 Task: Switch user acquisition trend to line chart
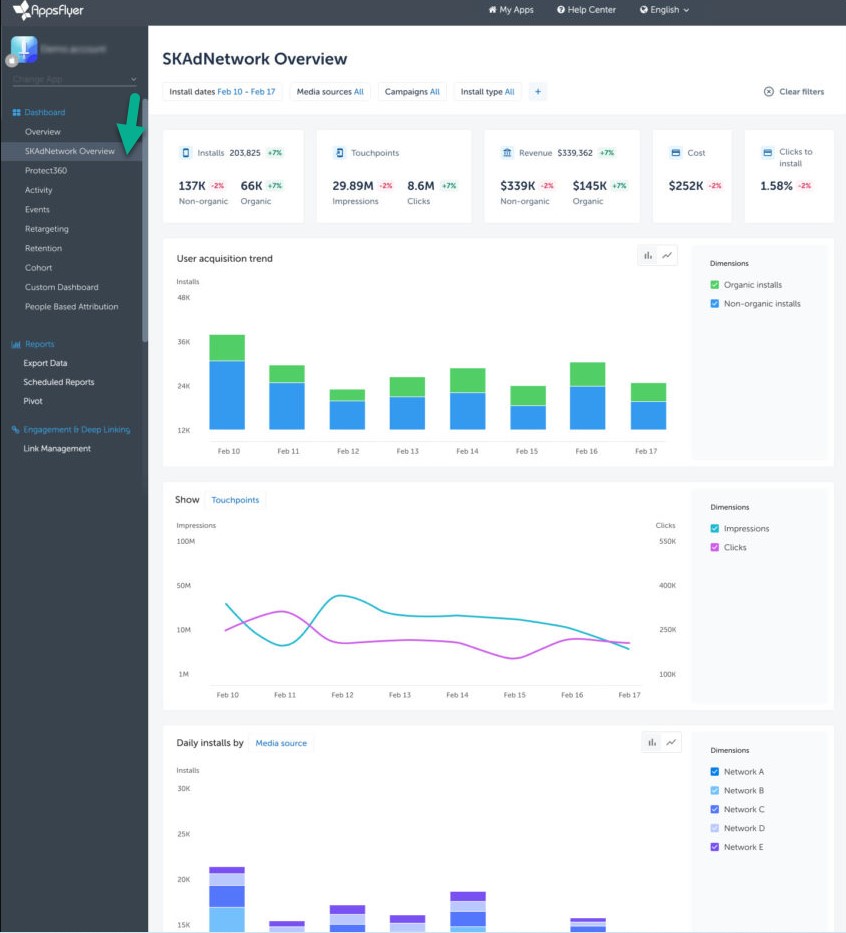pos(668,256)
